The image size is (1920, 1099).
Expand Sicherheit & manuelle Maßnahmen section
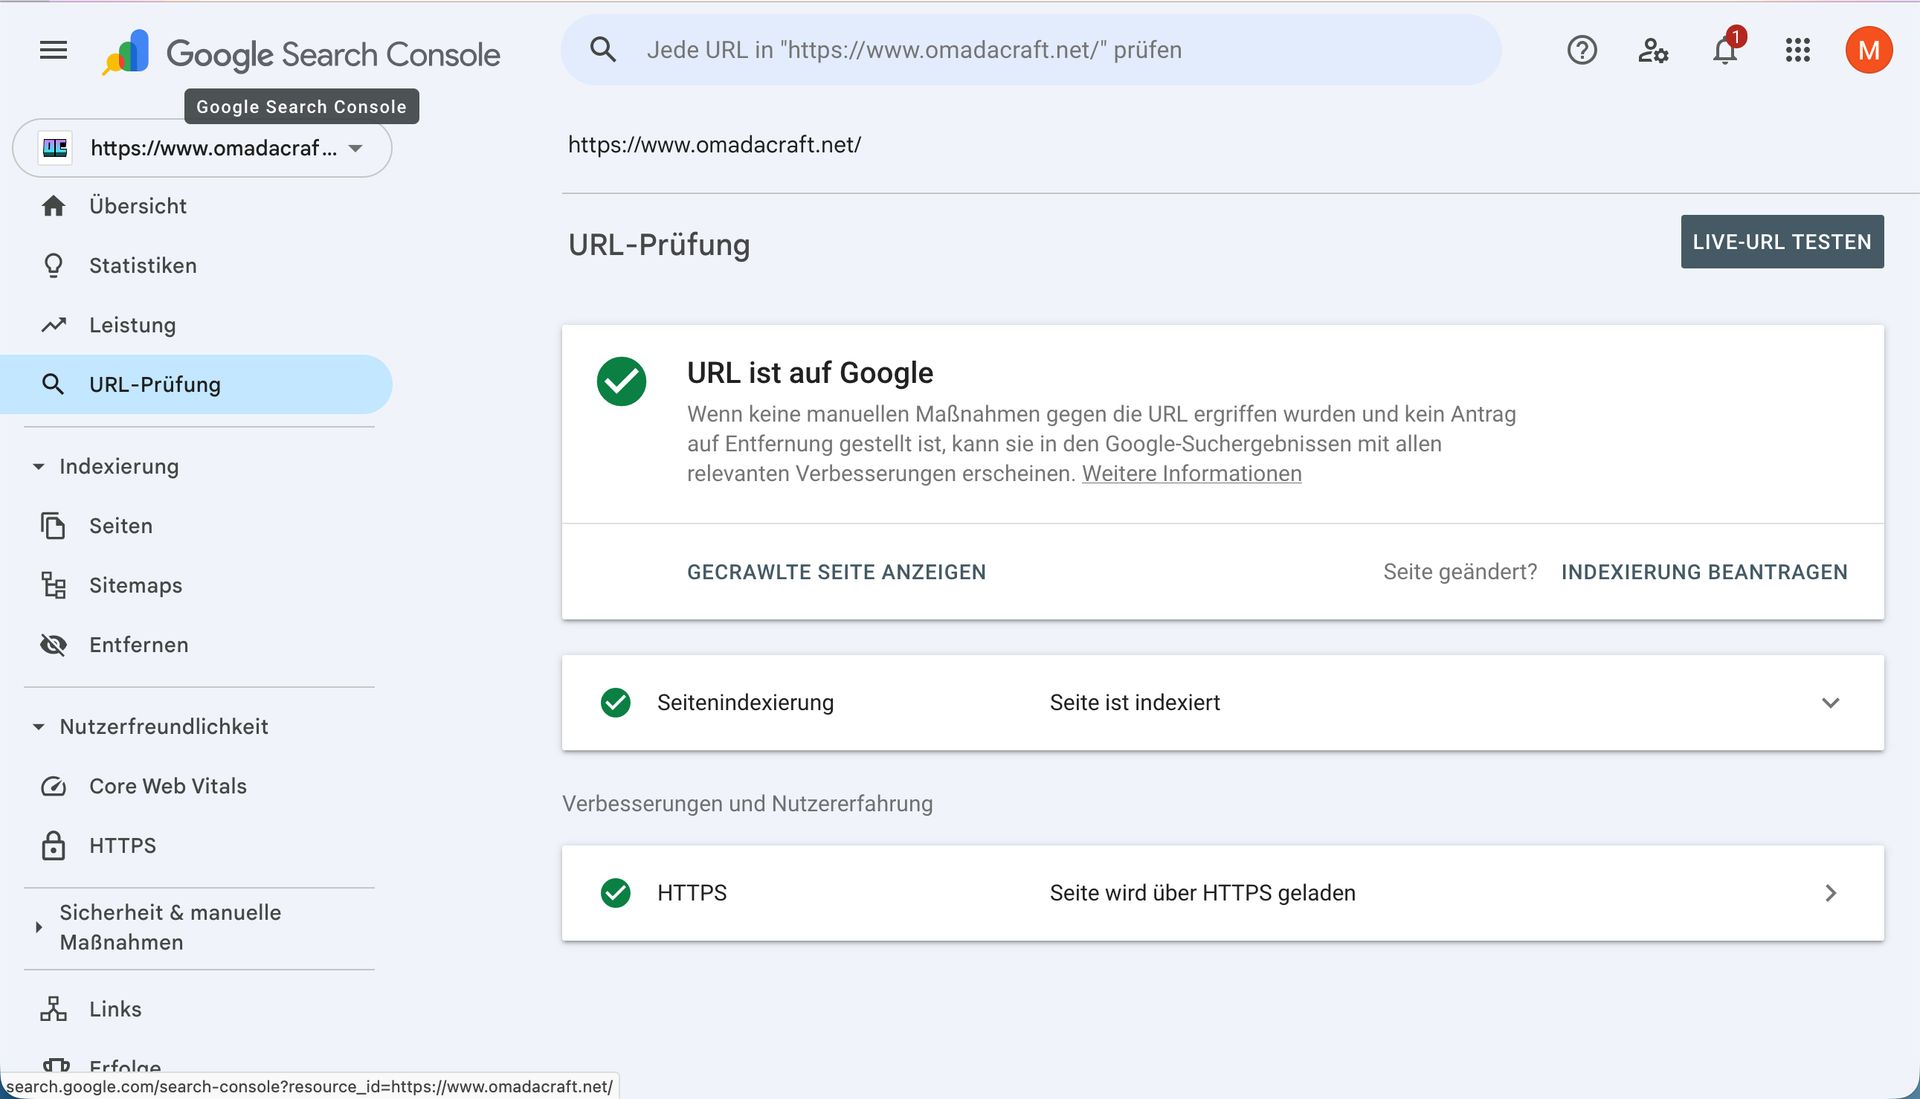coord(39,927)
